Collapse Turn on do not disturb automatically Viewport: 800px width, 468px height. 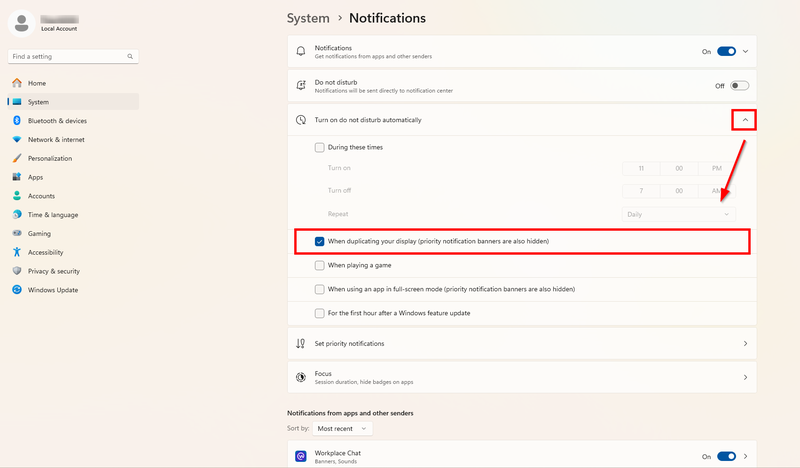click(745, 120)
